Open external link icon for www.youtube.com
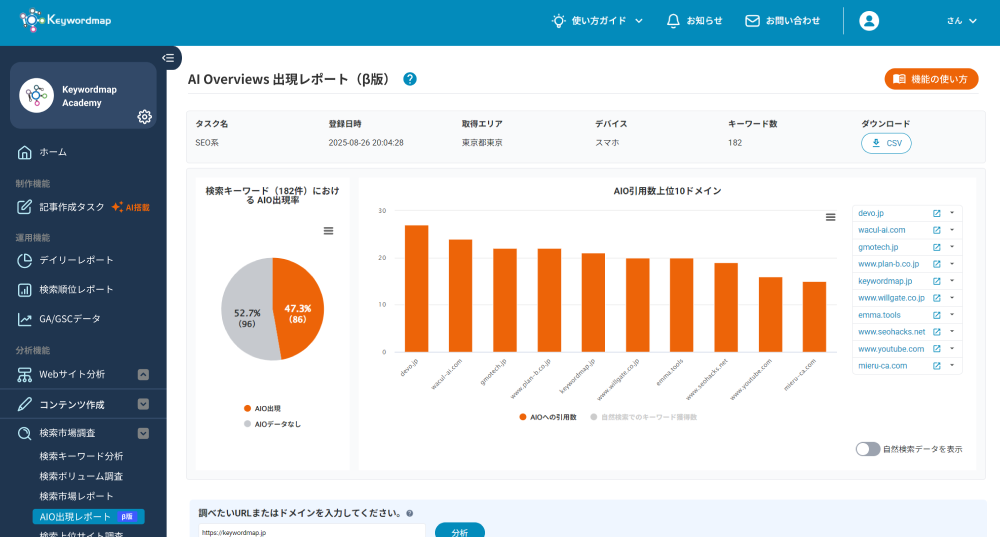 pos(937,349)
